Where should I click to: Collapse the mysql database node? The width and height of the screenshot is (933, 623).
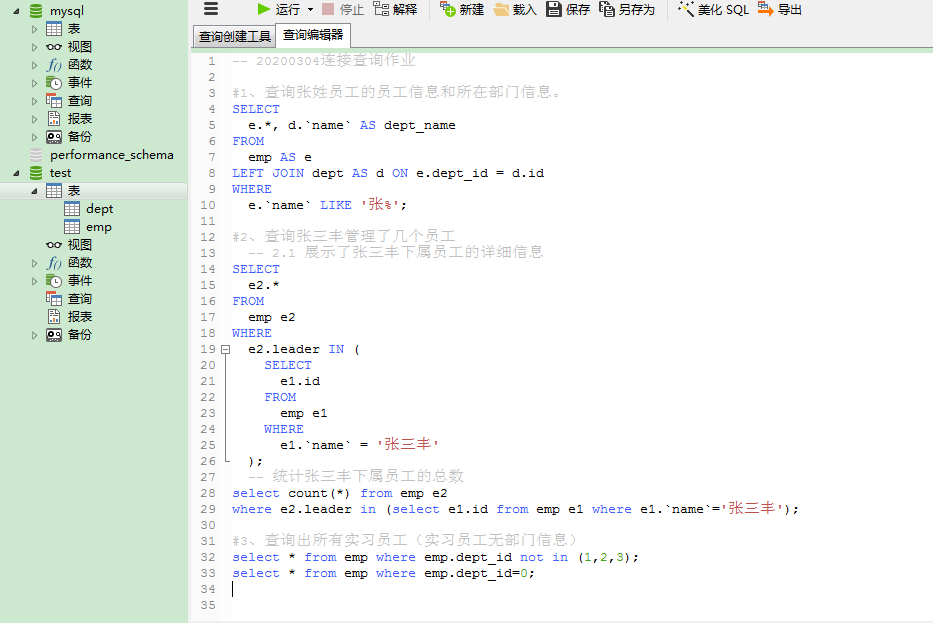click(17, 11)
